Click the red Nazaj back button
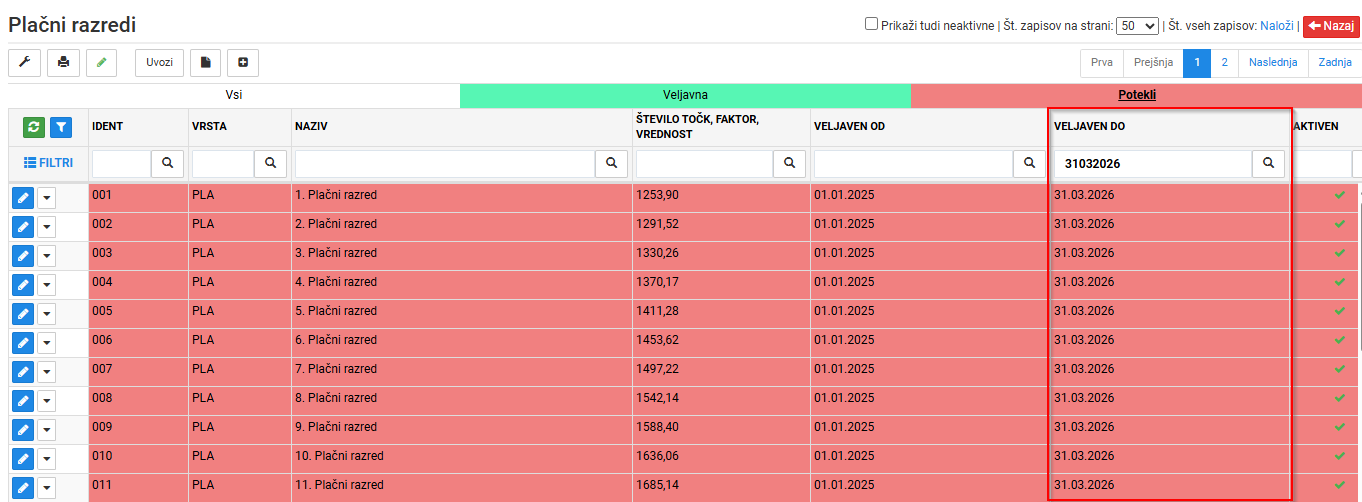The image size is (1362, 502). [x=1331, y=25]
